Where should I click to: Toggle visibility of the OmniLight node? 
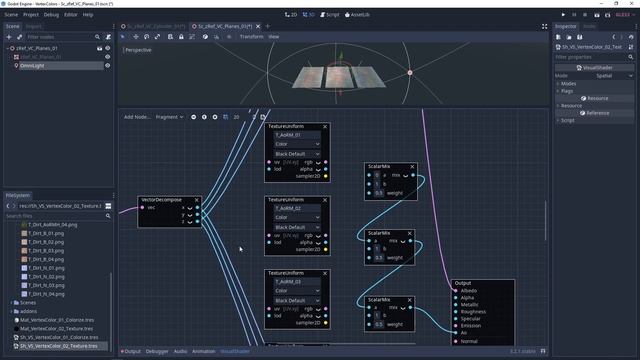pos(108,65)
